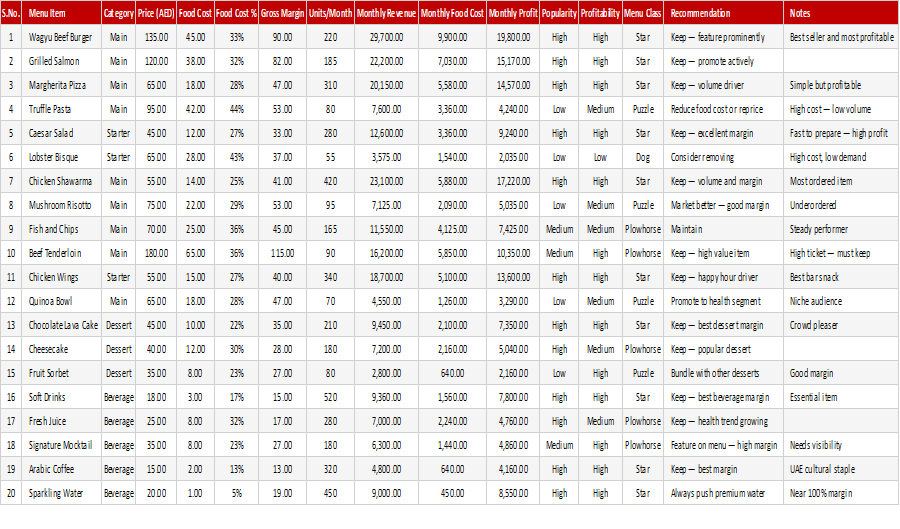Select the 'Popularity' column header
This screenshot has height=529, width=900.
point(559,13)
